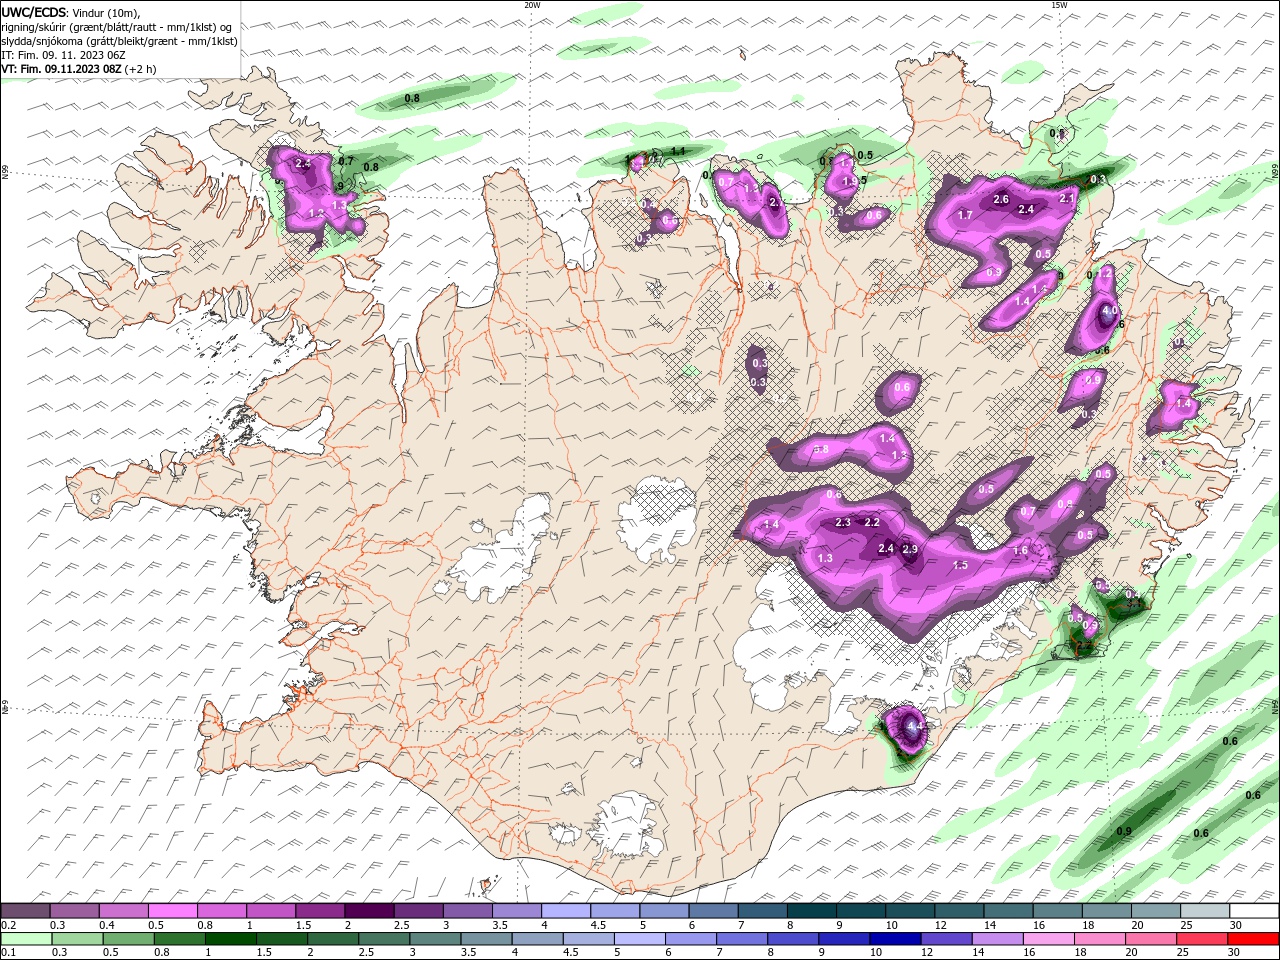
Task: Click the bright red swatch in the rain legend
Action: [1253, 939]
